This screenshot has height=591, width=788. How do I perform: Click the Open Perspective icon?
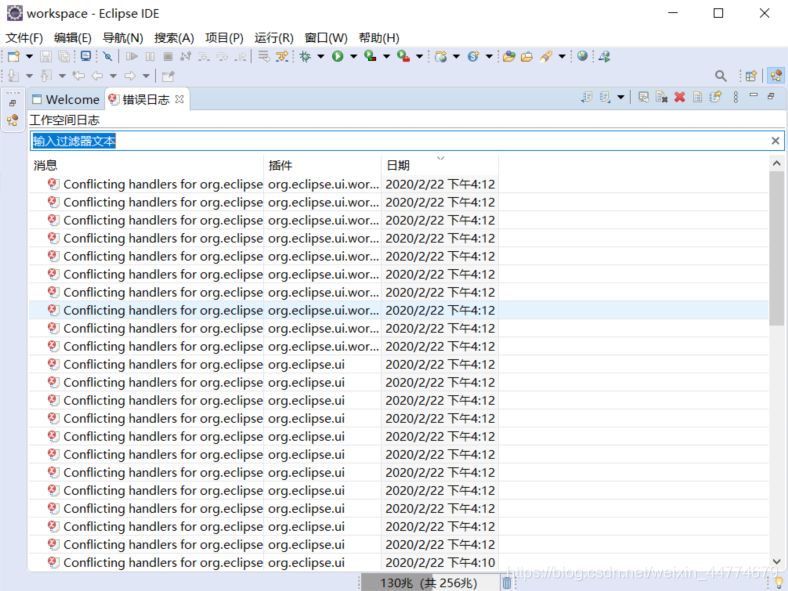coord(751,76)
